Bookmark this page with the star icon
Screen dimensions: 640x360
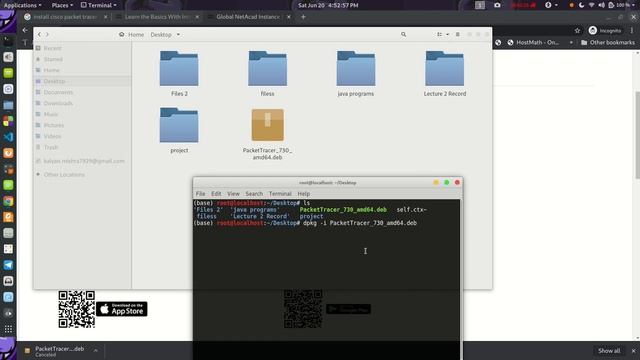577,31
